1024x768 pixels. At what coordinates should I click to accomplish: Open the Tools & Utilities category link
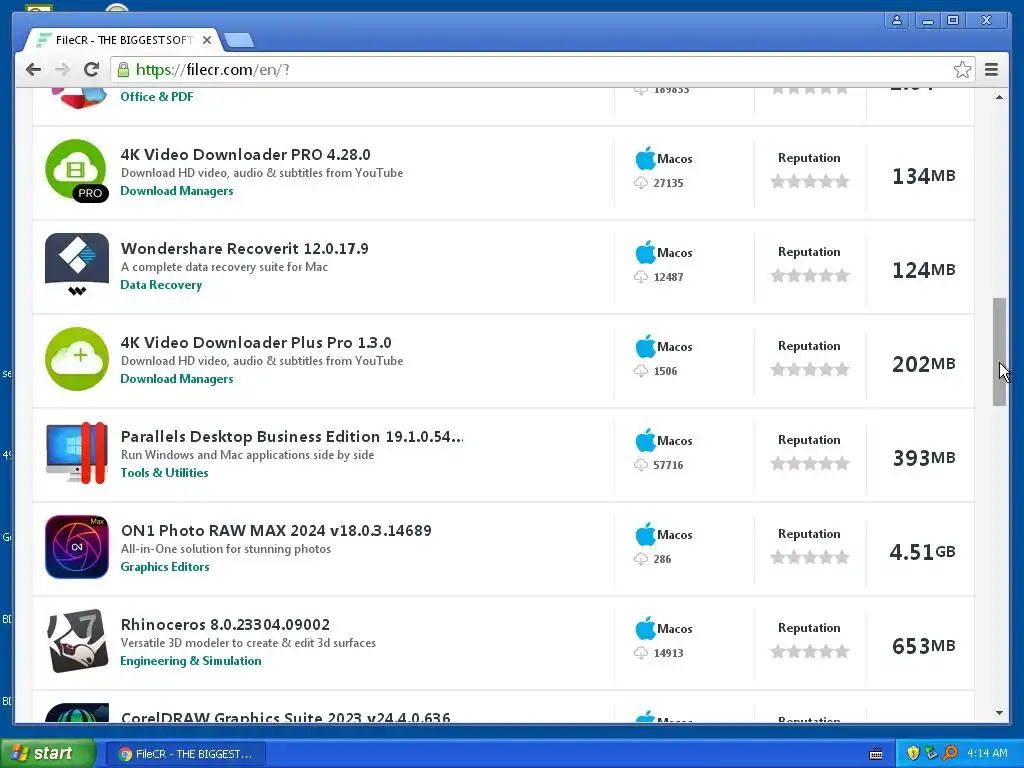click(x=165, y=473)
